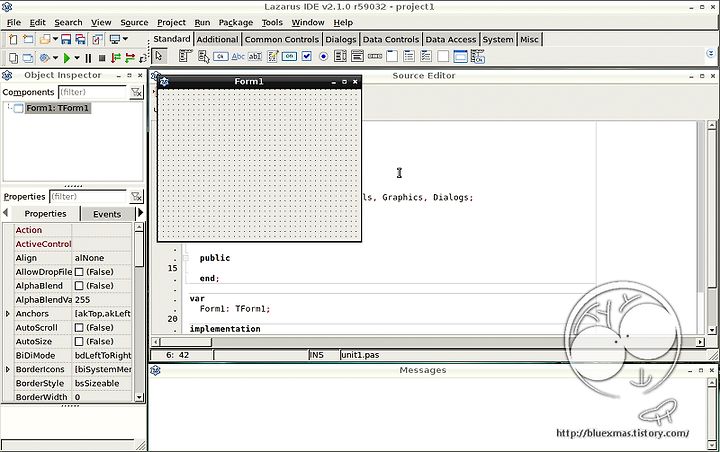Click the Stop debugging square icon
Viewport: 720px width, 452px height.
(102, 58)
